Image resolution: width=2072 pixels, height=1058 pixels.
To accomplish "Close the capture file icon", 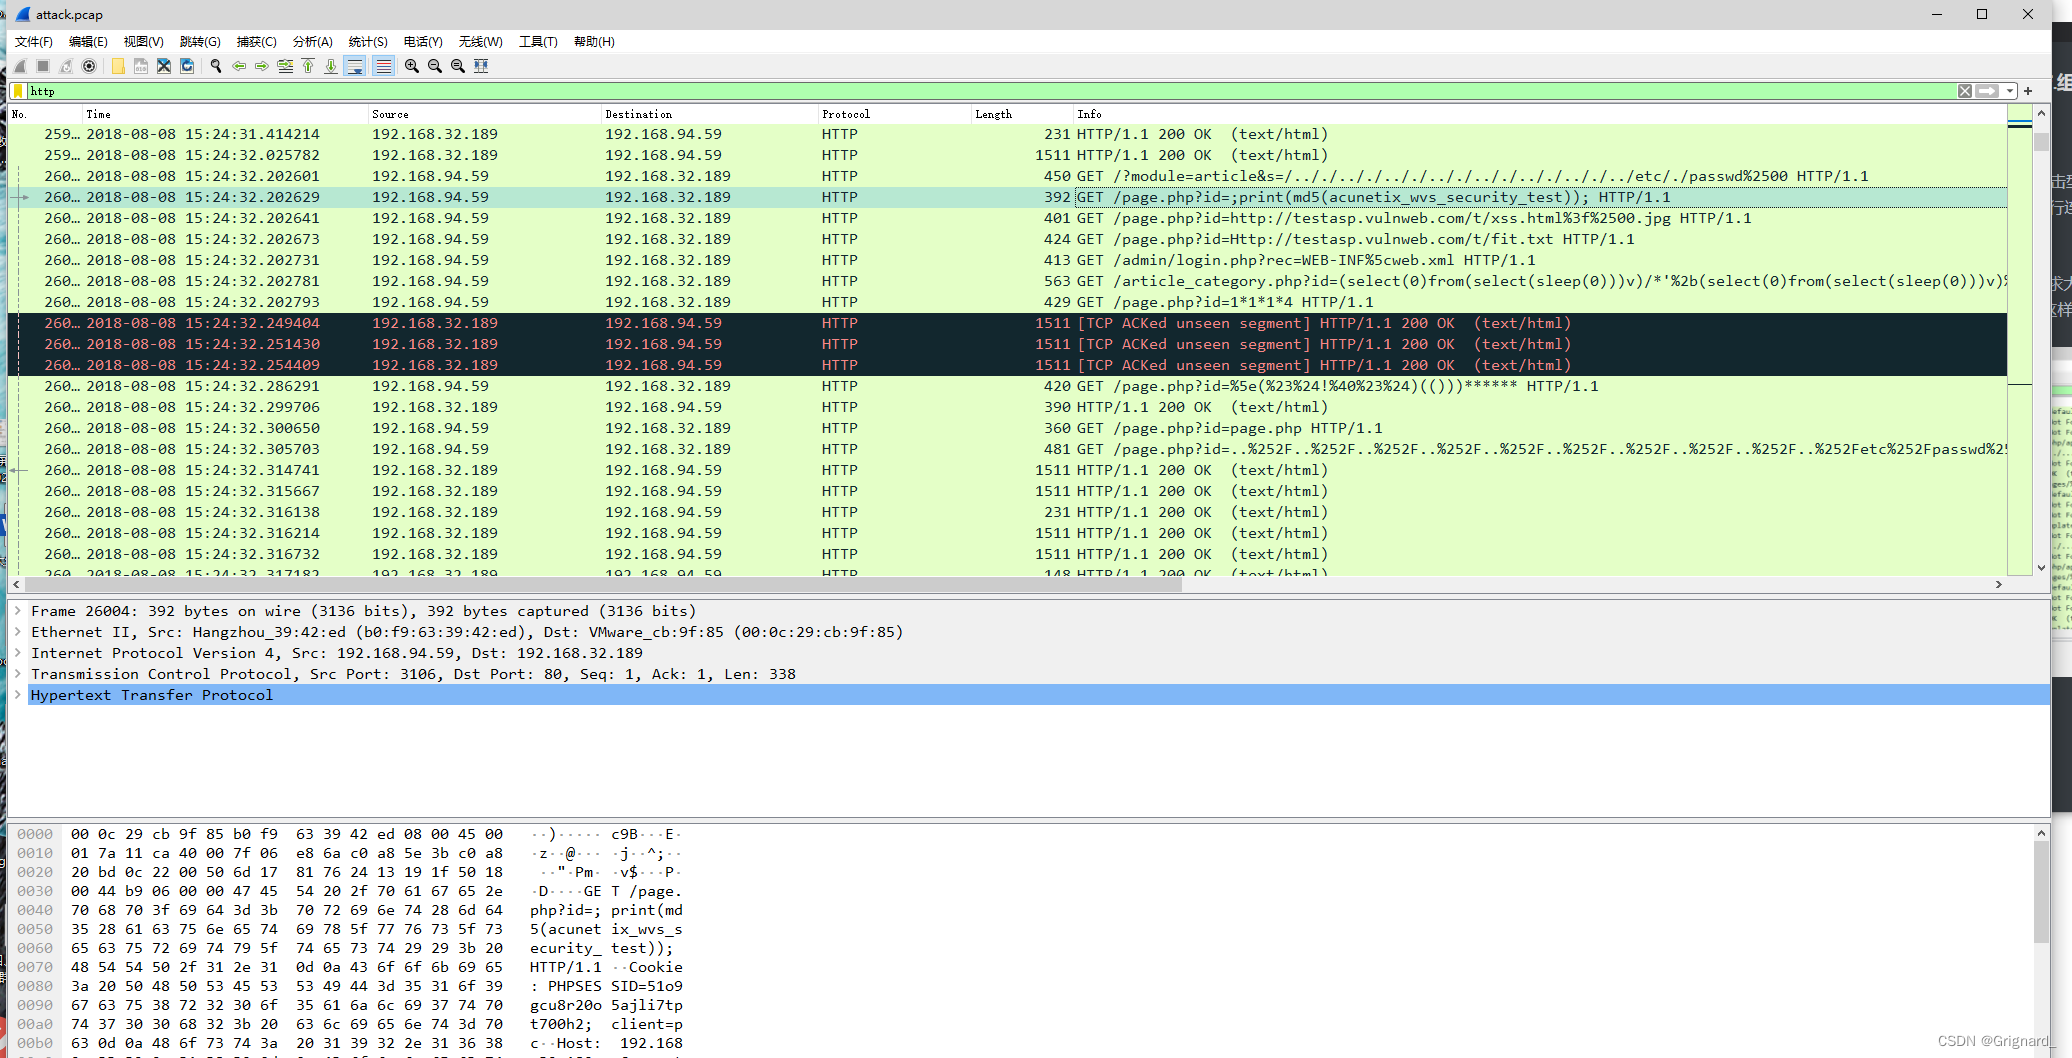I will (x=164, y=66).
